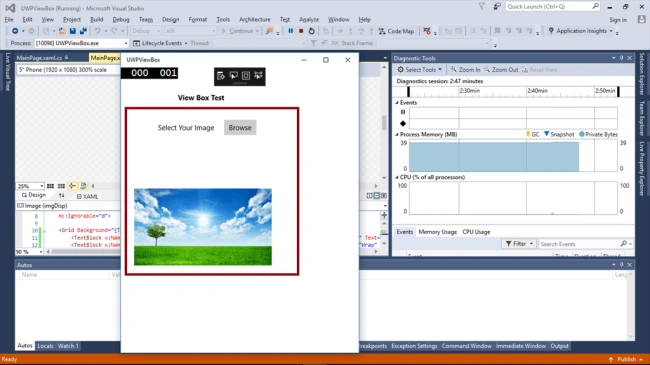Open the Output window tab
Image resolution: width=650 pixels, height=365 pixels.
[559, 346]
